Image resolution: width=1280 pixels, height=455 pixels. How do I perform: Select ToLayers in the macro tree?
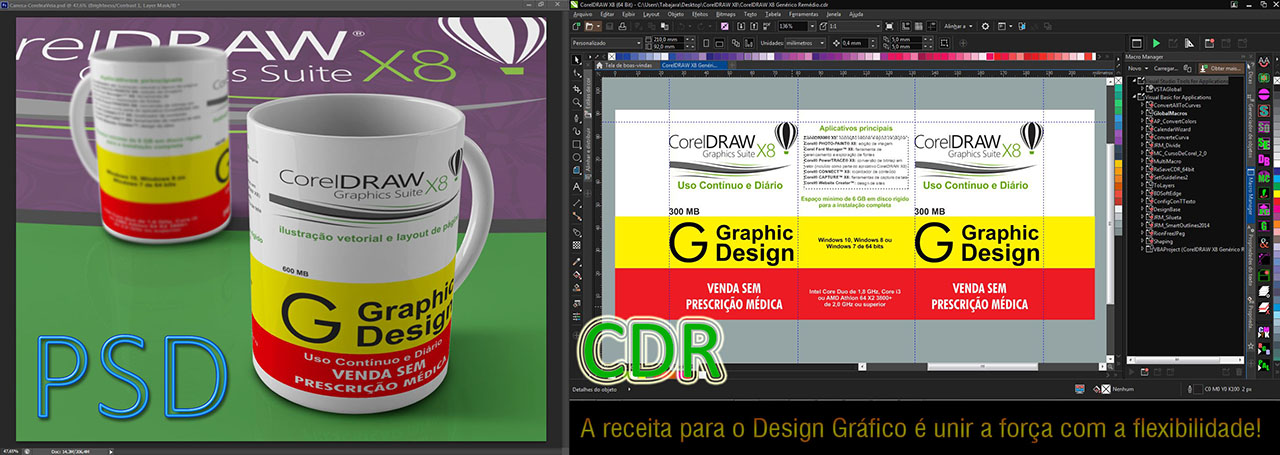[1164, 185]
